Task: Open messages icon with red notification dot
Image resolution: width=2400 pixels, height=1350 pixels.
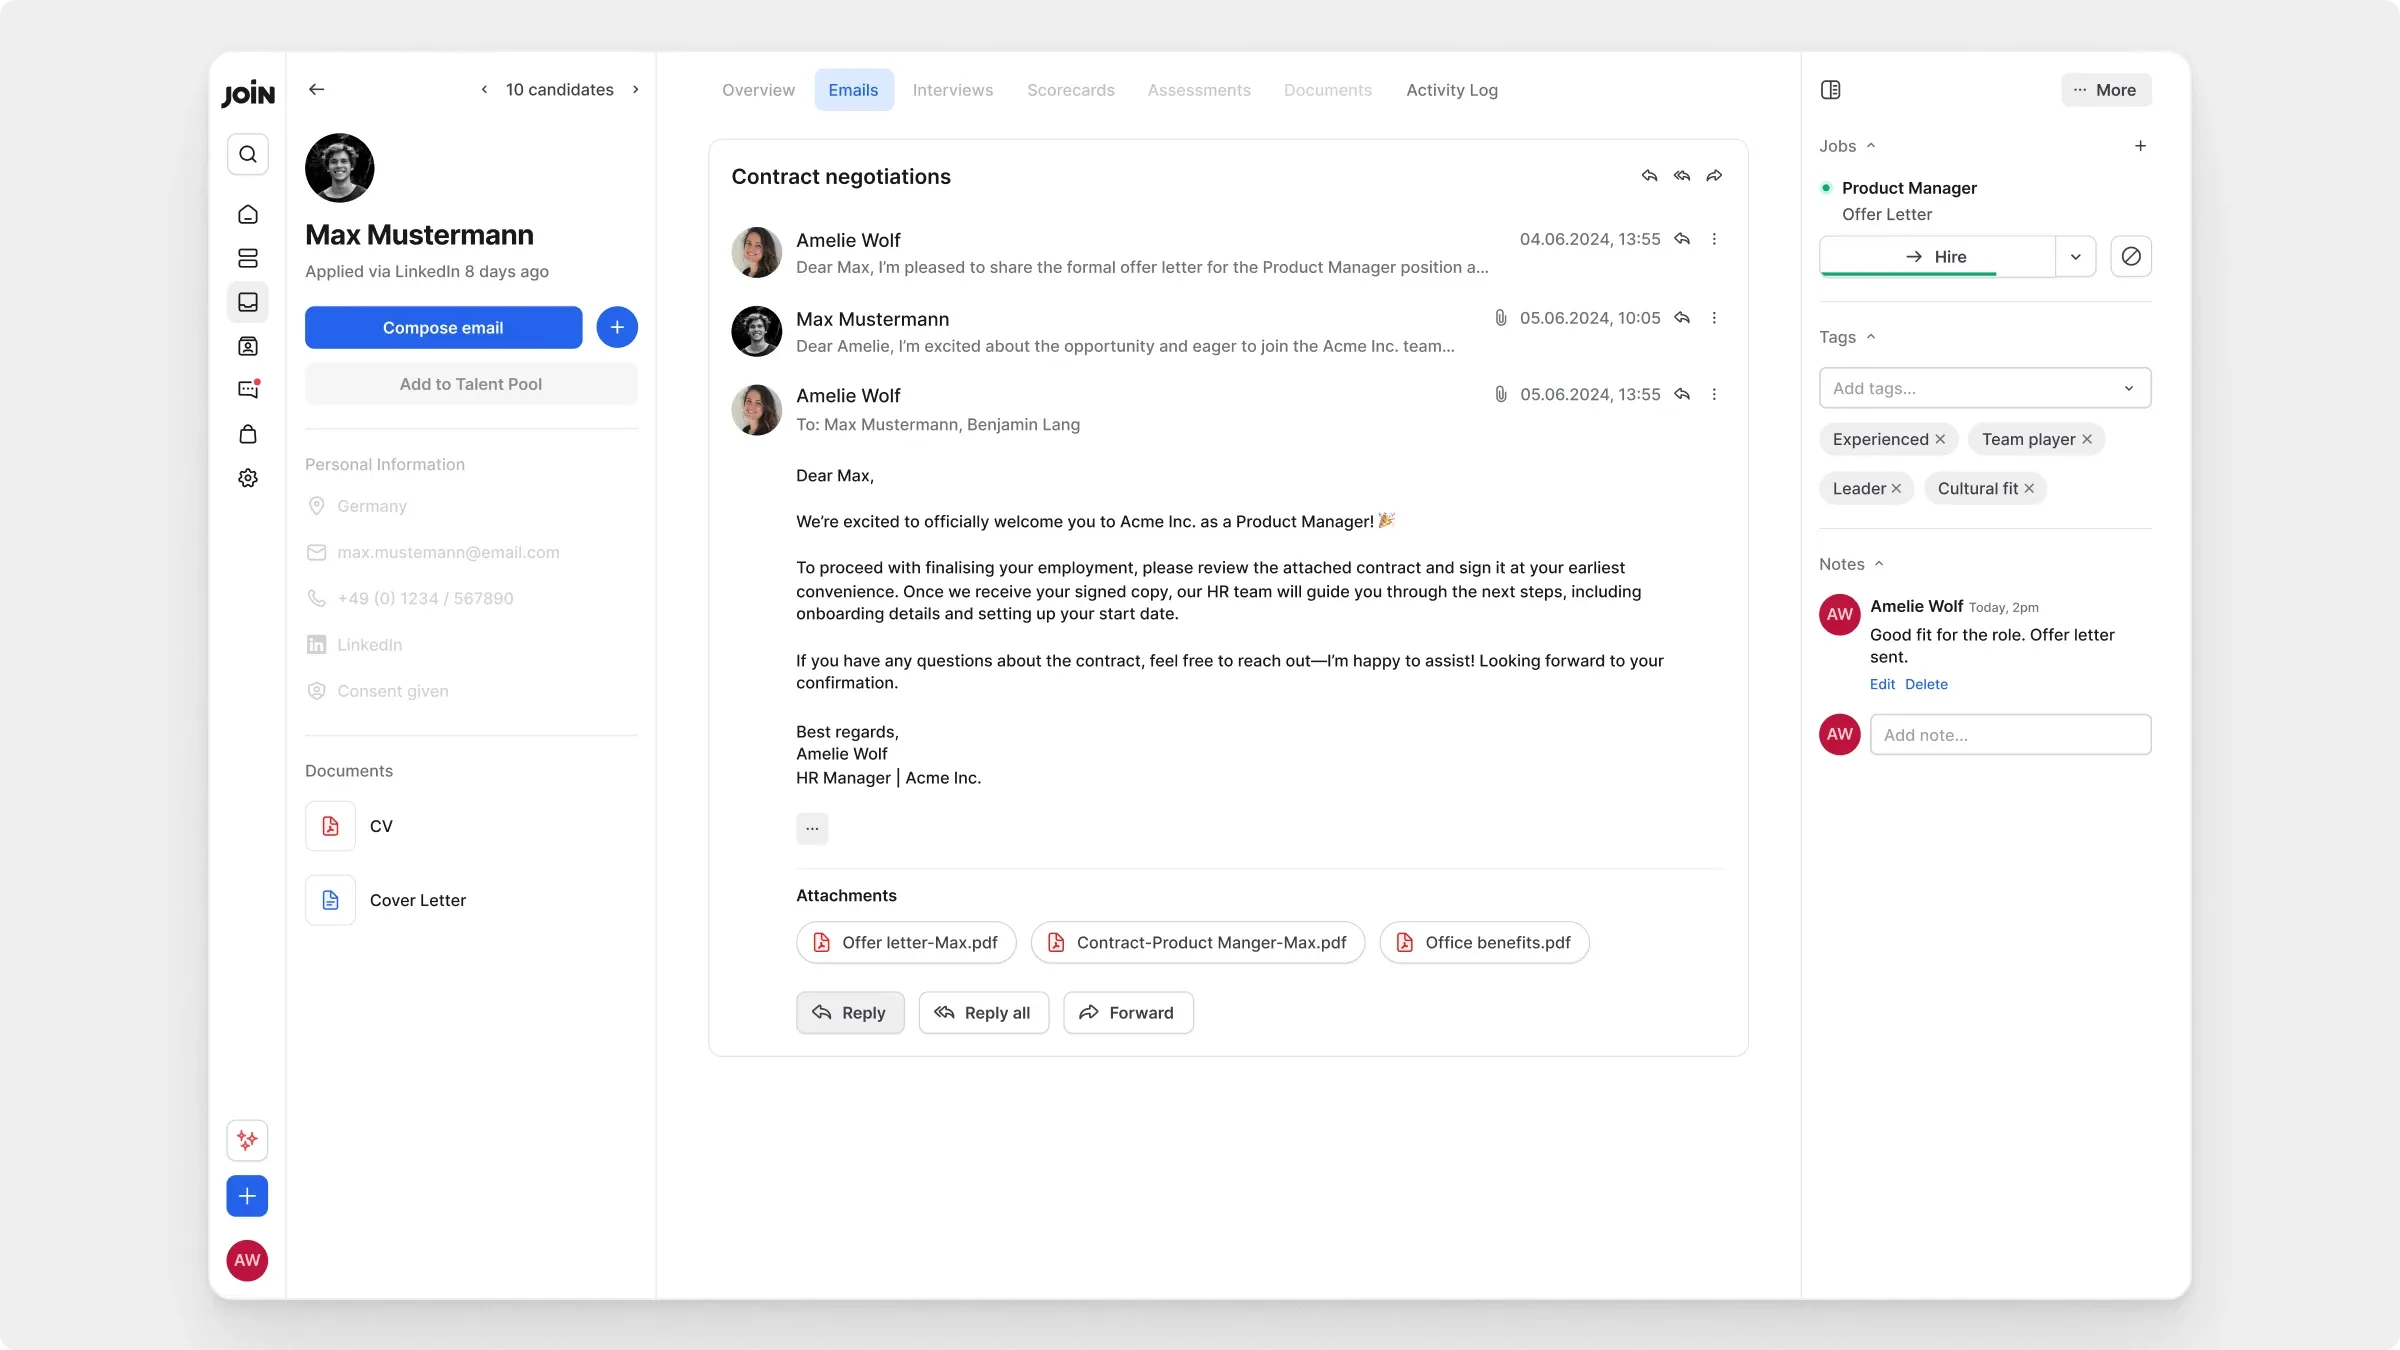Action: click(248, 389)
